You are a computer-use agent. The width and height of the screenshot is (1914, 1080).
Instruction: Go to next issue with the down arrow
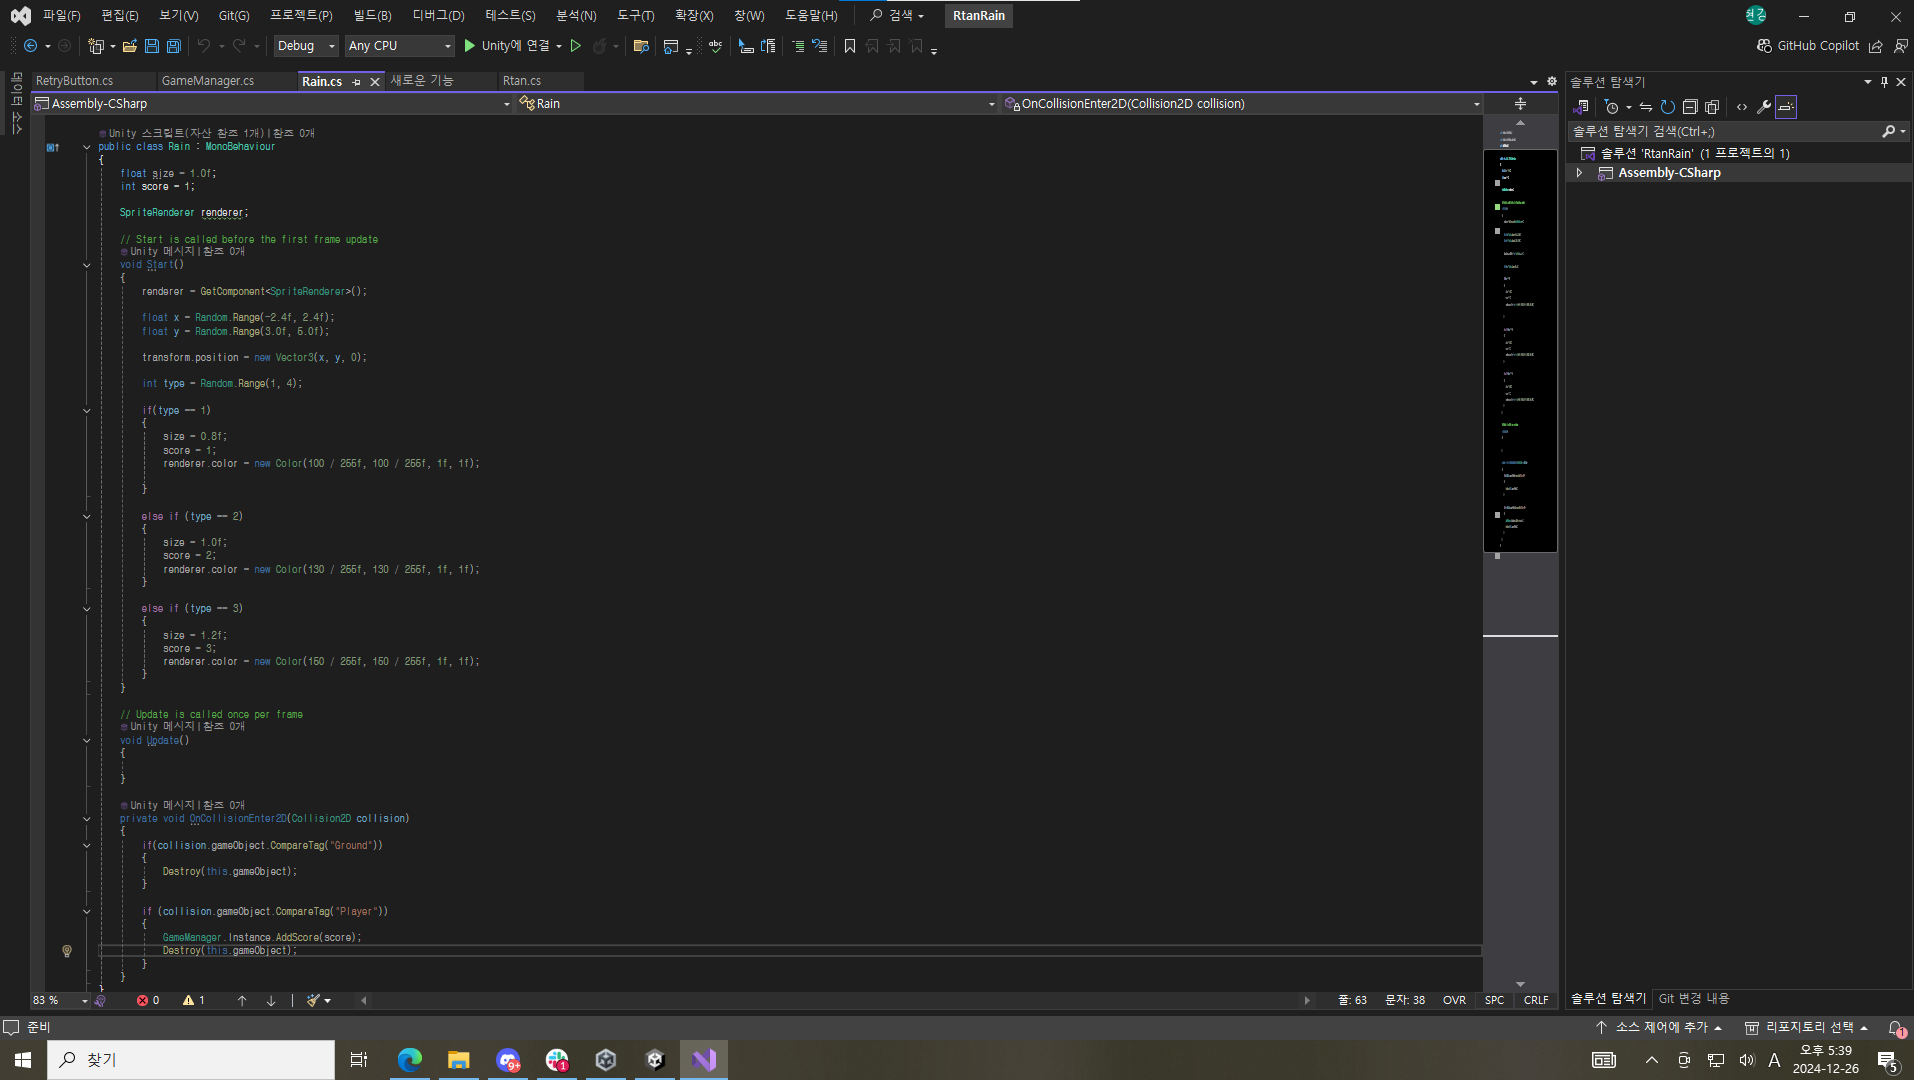[x=271, y=1001]
